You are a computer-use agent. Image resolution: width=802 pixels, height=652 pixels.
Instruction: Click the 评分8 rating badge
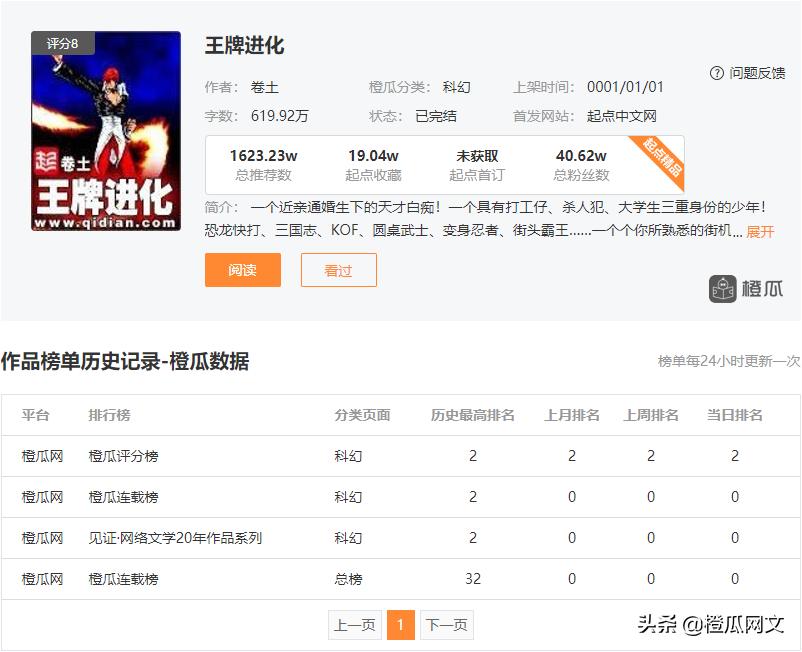(x=62, y=43)
